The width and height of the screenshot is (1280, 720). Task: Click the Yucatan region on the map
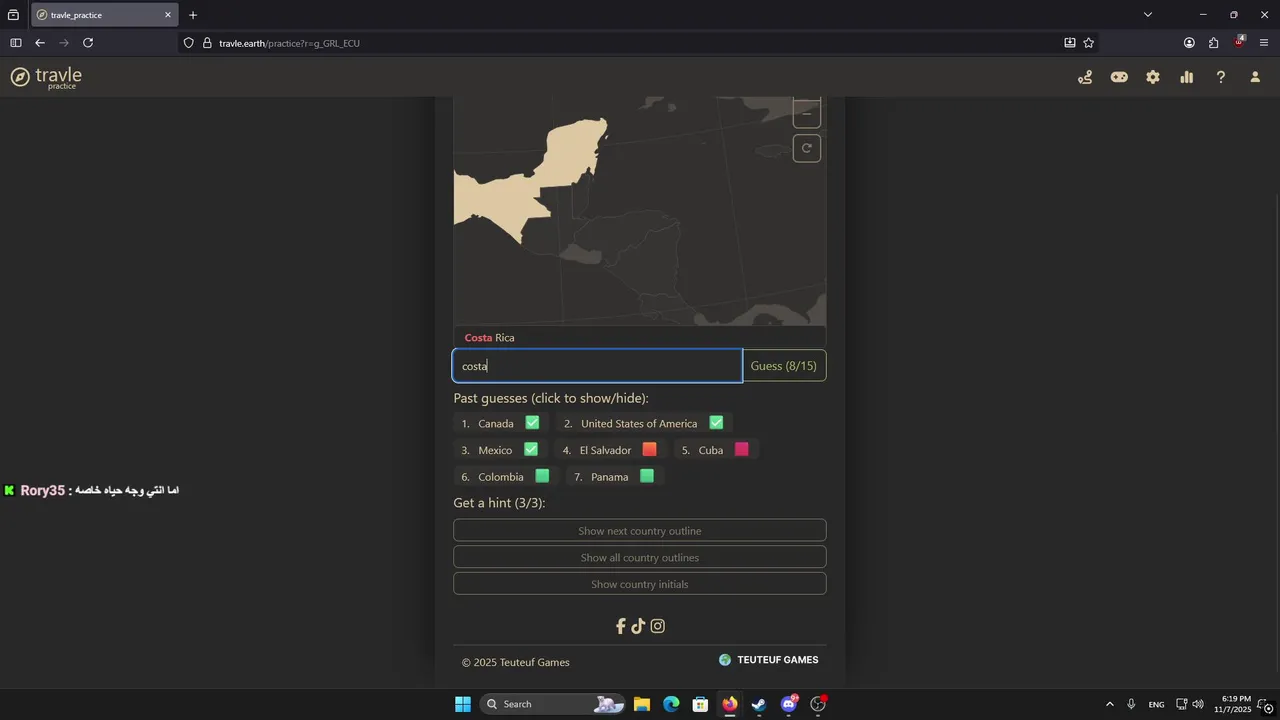tap(575, 150)
